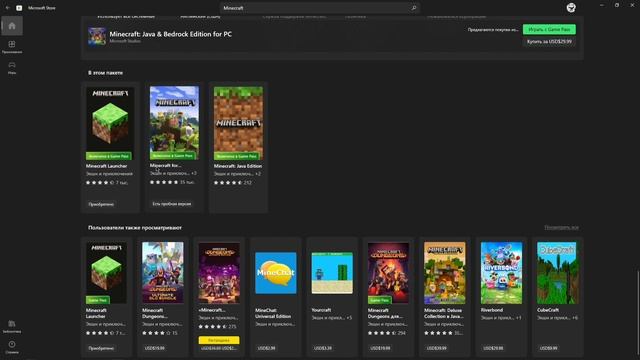Open the Yourcraft game card

click(332, 297)
